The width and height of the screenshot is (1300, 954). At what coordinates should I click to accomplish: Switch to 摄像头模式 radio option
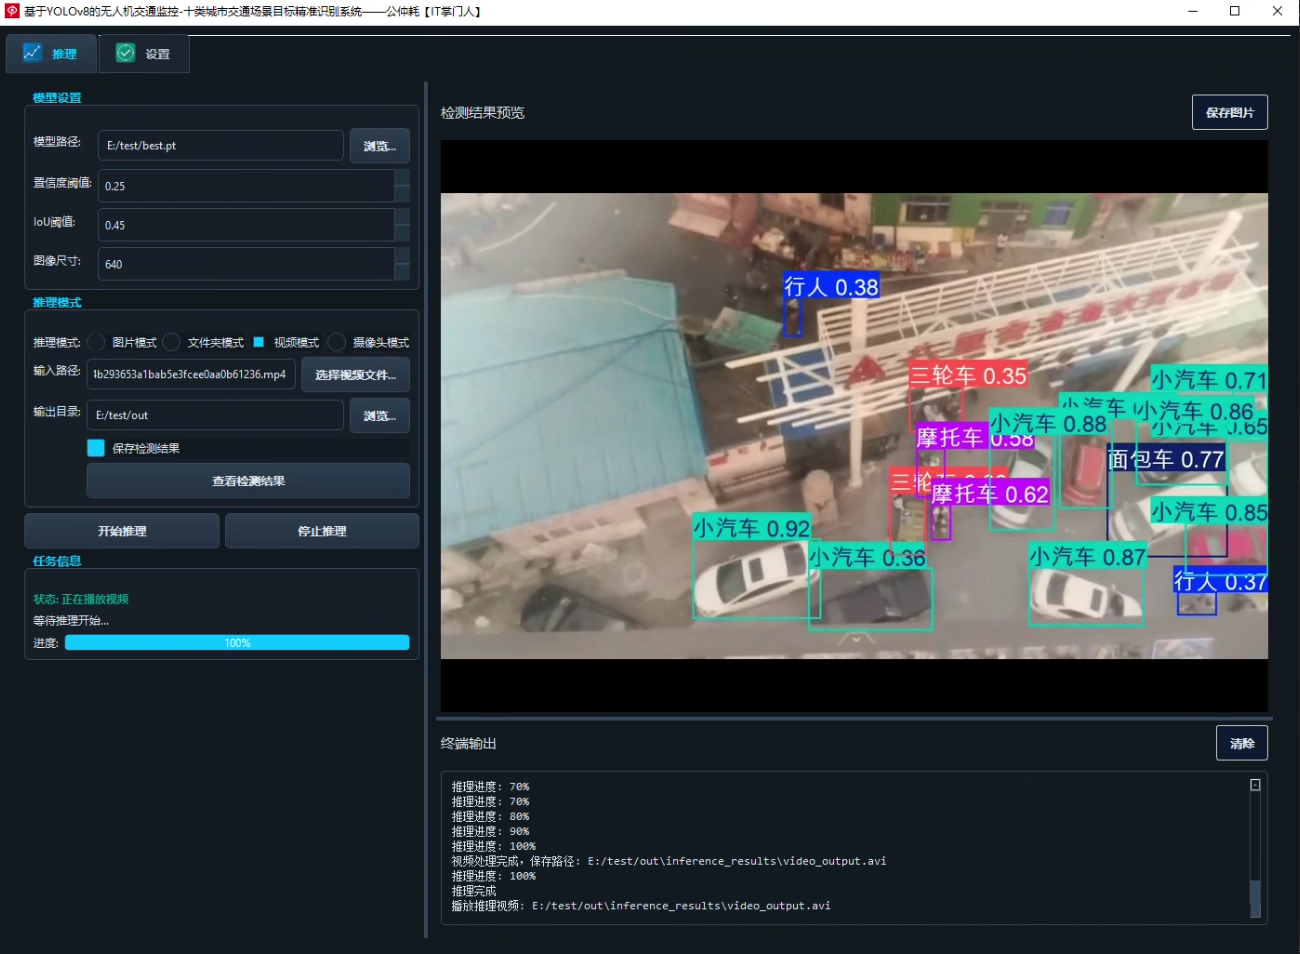[x=337, y=342]
